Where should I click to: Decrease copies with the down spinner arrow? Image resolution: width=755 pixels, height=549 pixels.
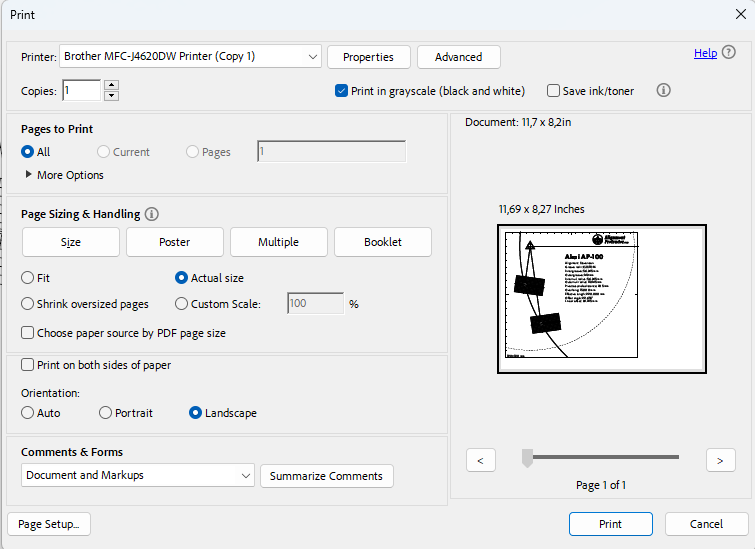click(111, 96)
